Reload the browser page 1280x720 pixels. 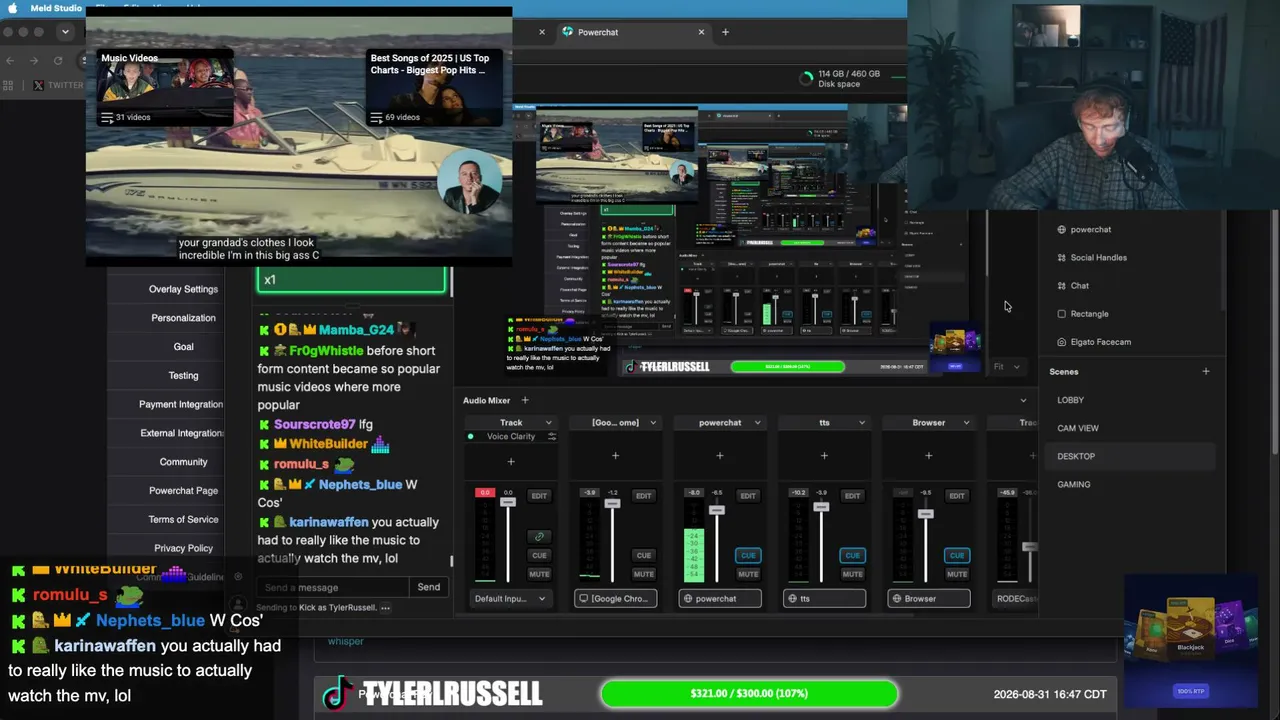(x=58, y=61)
